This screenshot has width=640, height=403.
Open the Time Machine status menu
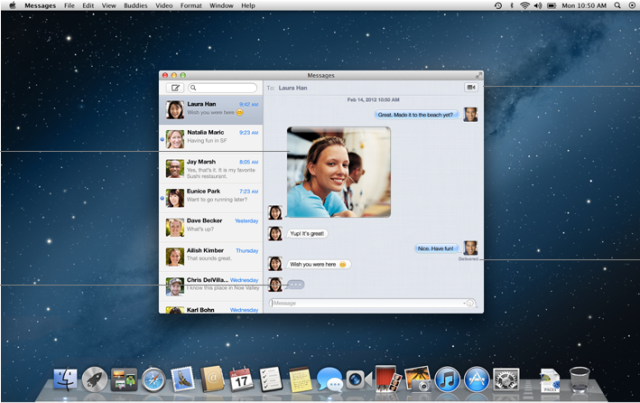pyautogui.click(x=499, y=6)
